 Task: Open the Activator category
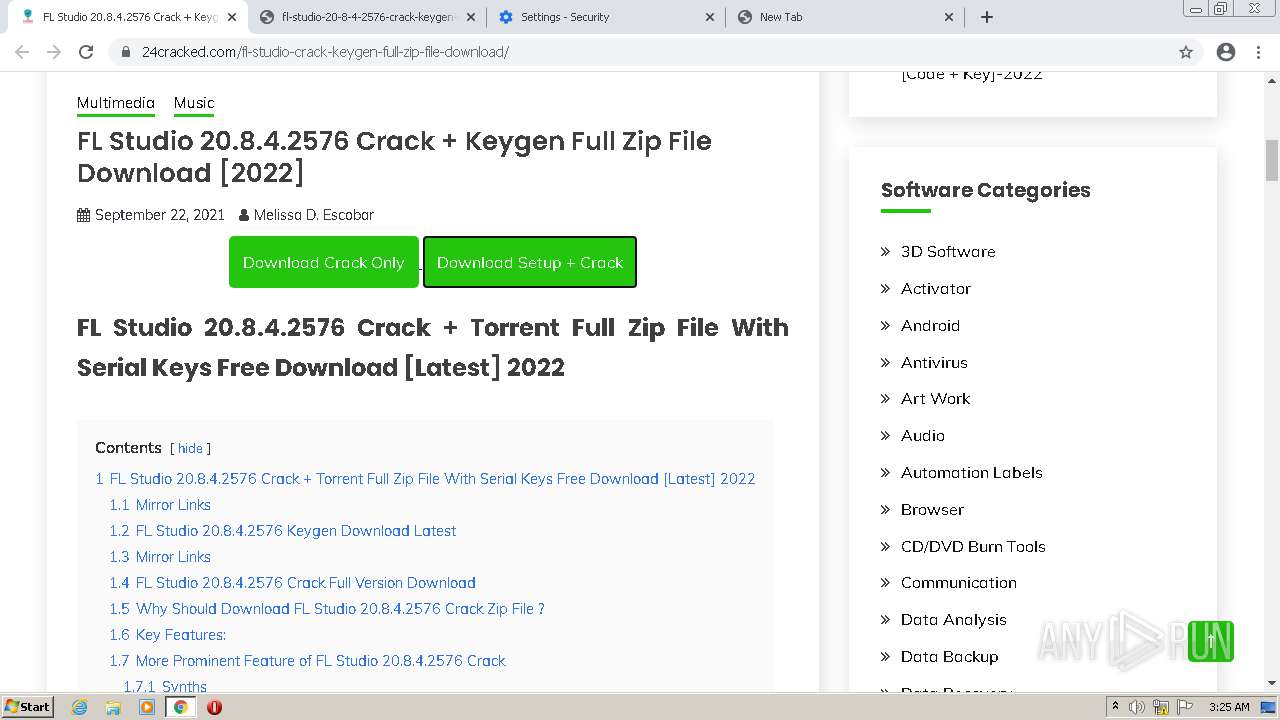936,289
